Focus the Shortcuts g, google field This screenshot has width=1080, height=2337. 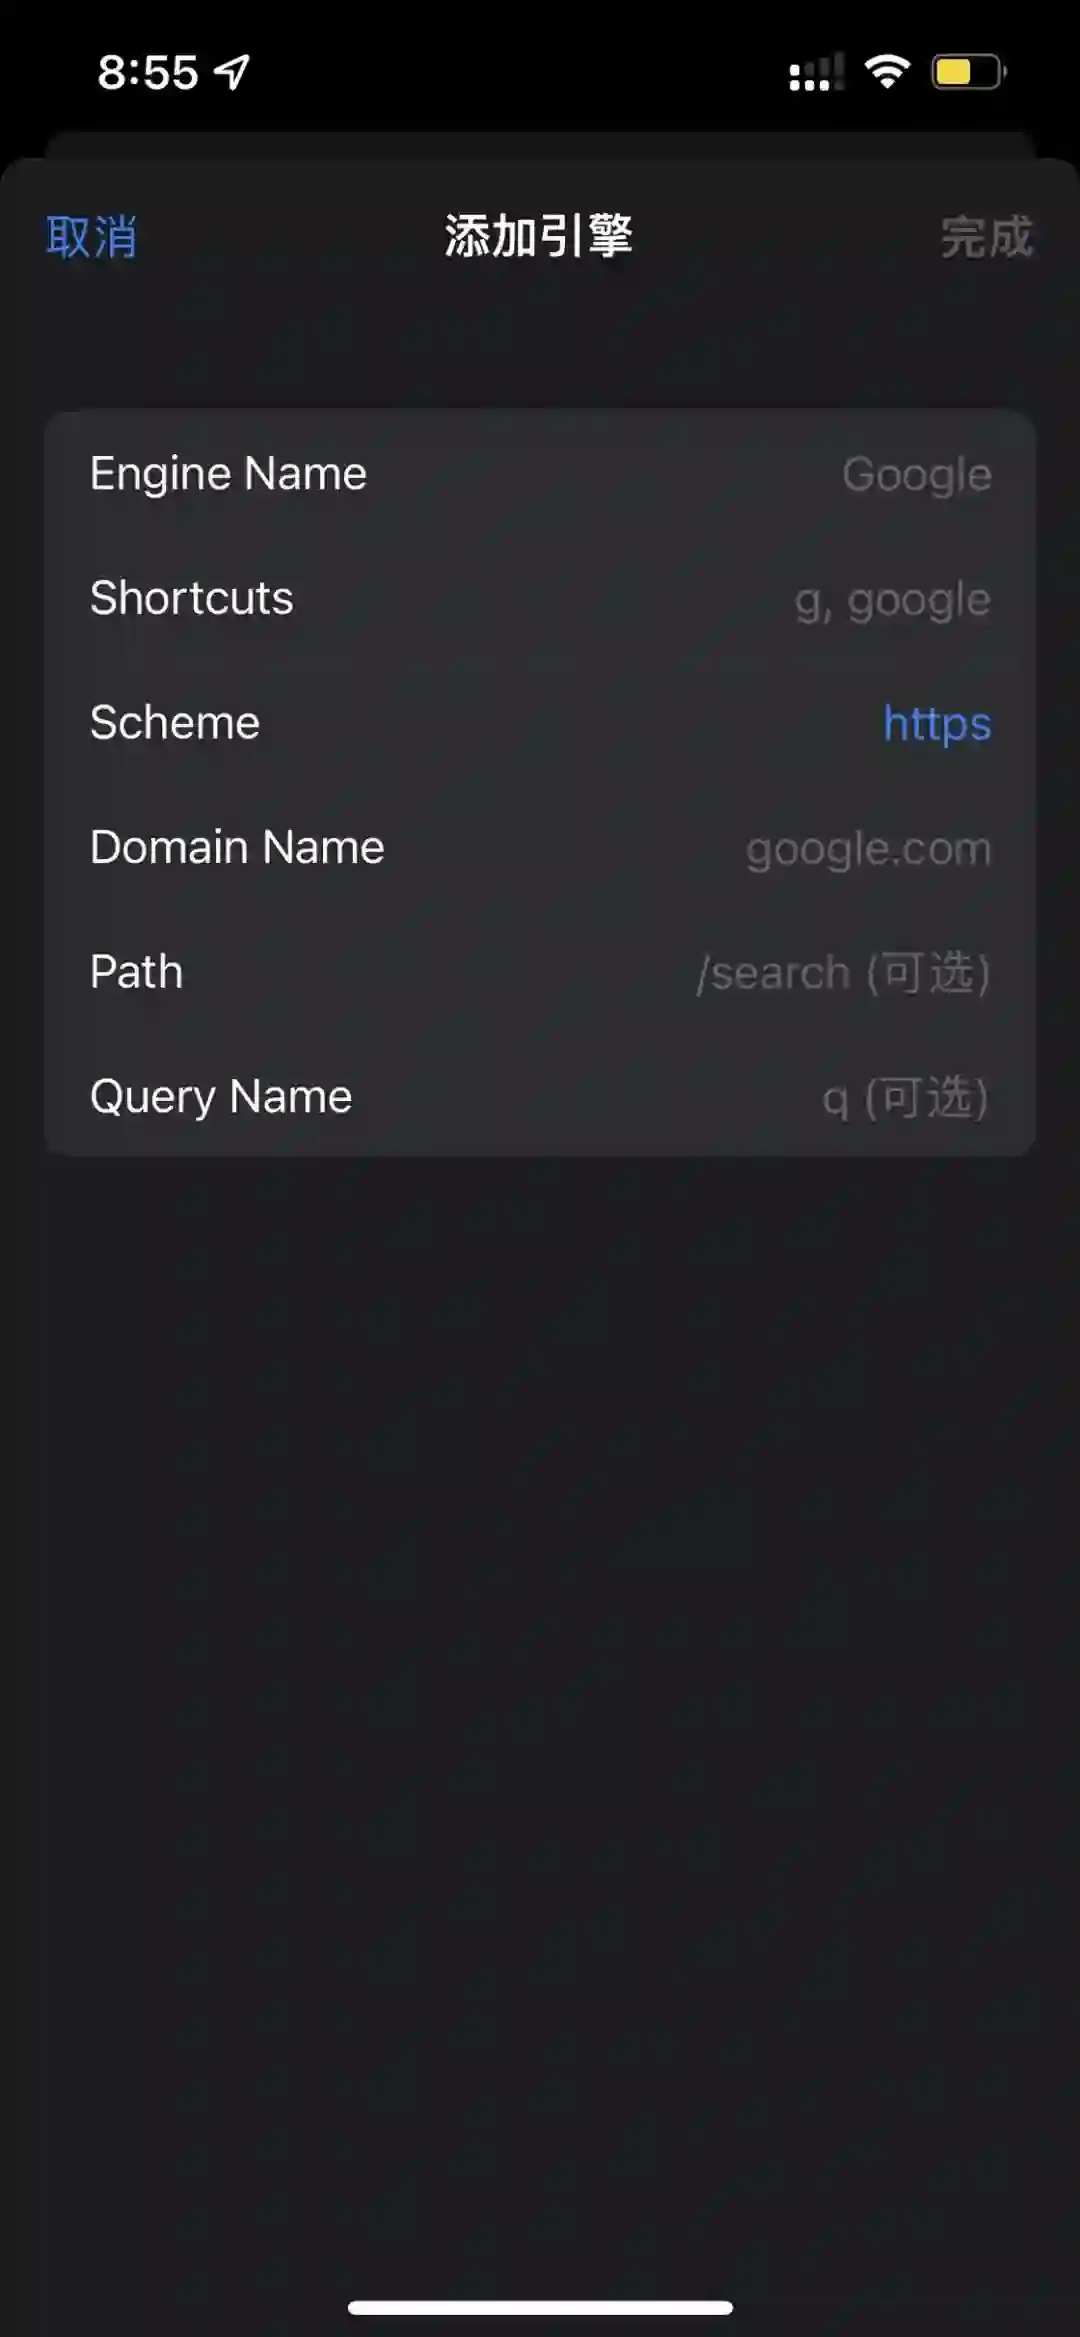(893, 600)
